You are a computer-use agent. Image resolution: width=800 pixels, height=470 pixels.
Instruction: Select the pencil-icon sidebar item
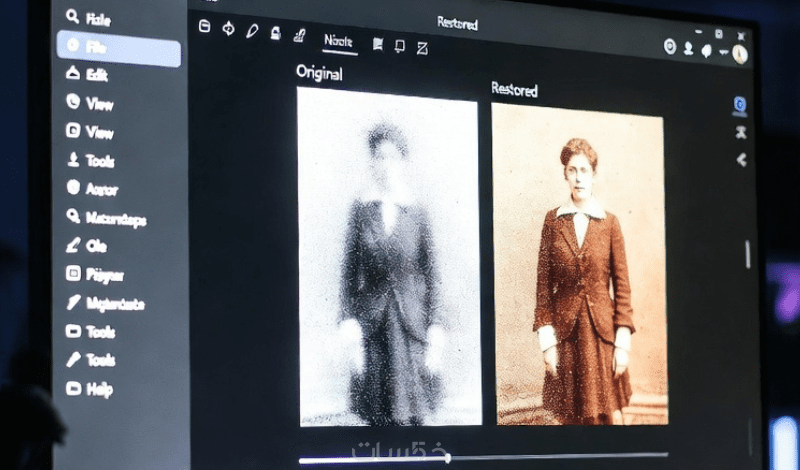[86, 246]
